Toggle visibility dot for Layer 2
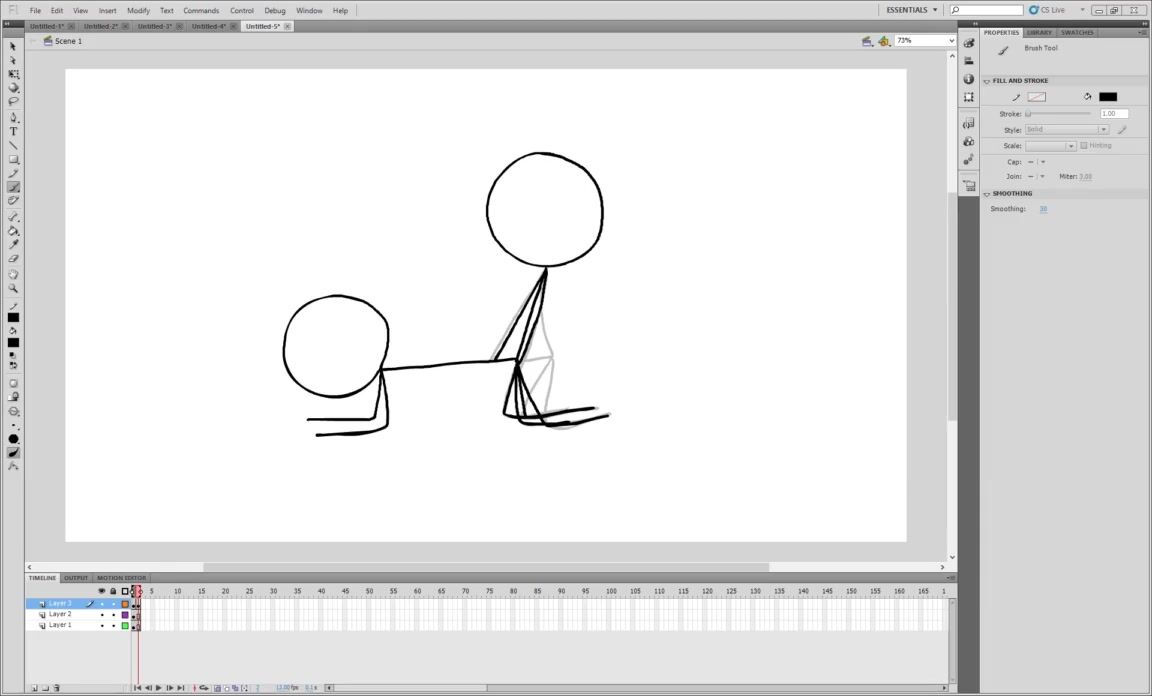The image size is (1152, 696). 102,614
